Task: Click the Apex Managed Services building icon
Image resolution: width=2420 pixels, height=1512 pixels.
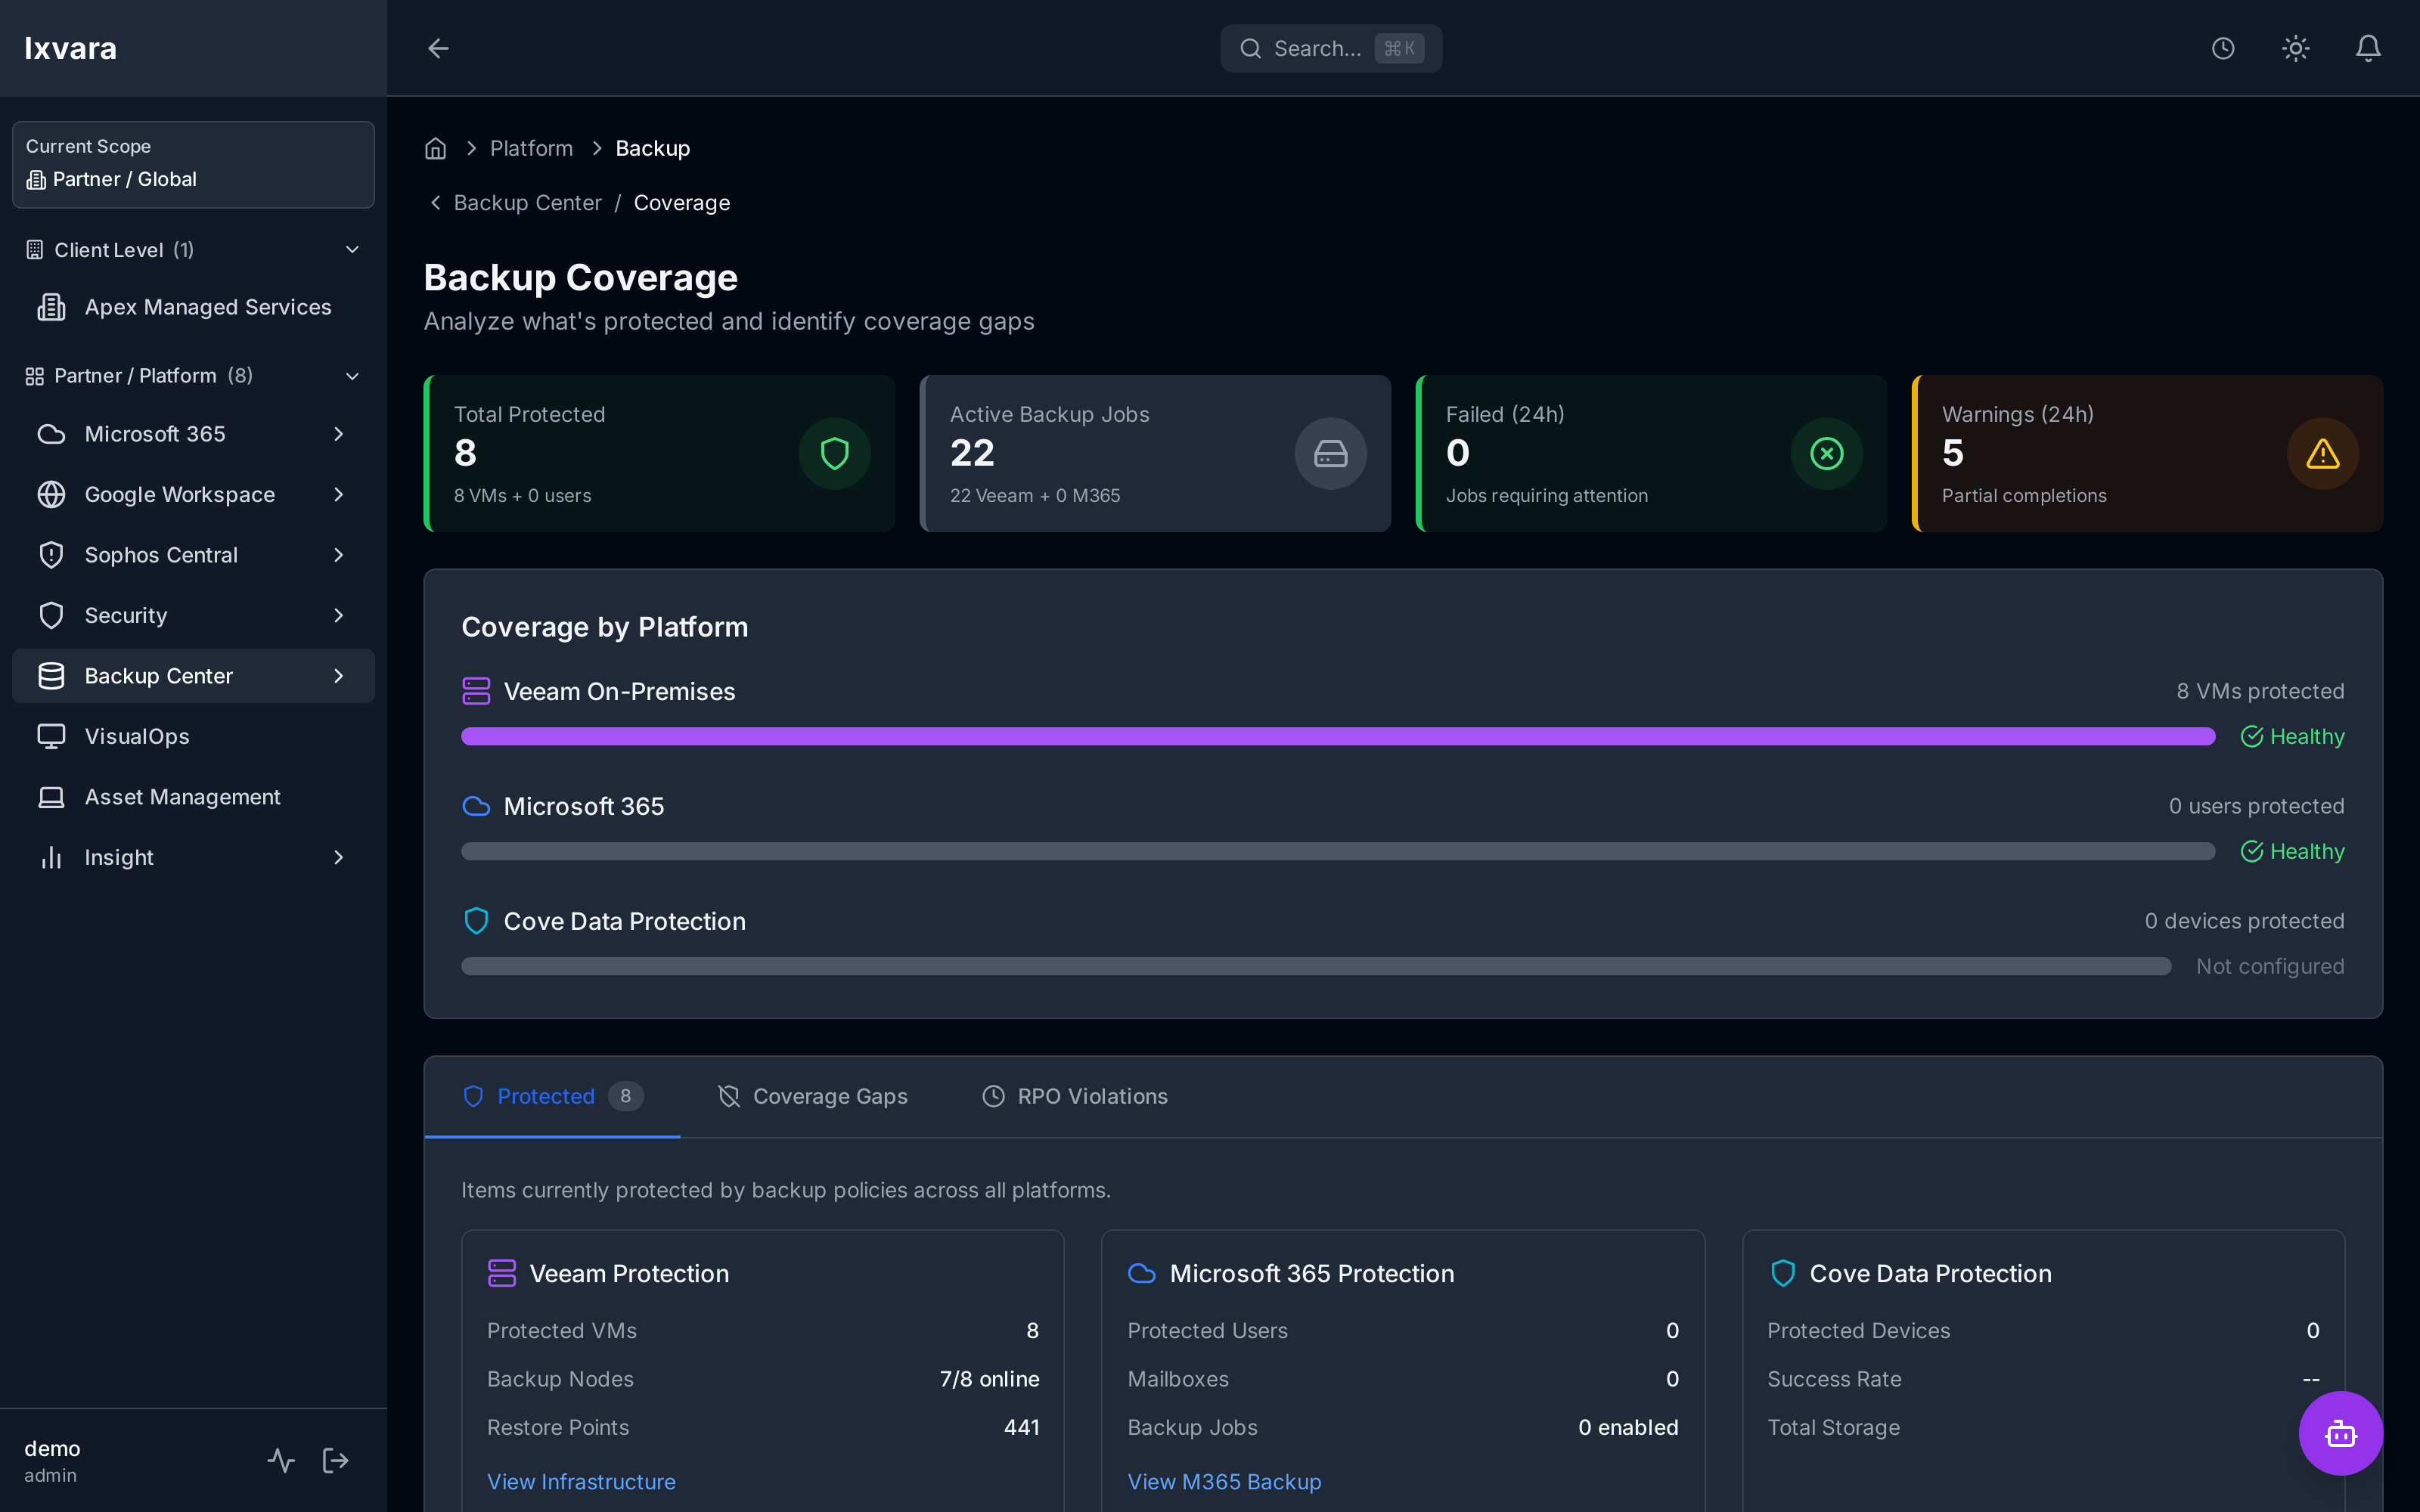Action: [51, 307]
